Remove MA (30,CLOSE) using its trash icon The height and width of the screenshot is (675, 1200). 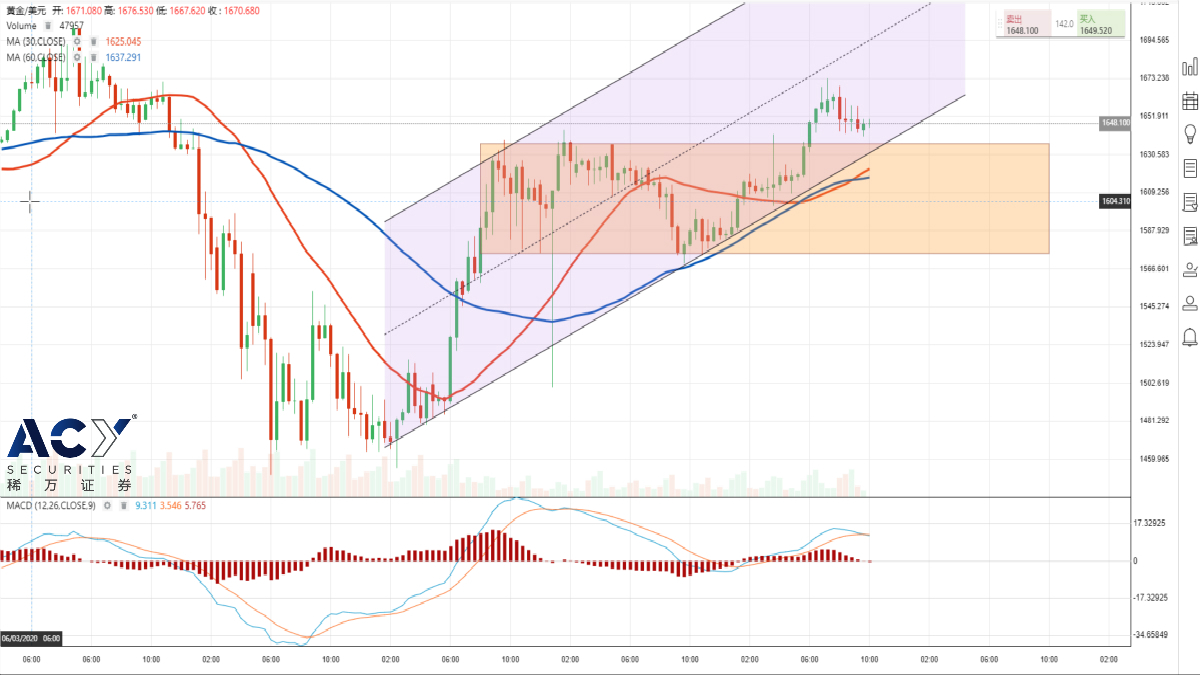coord(92,42)
